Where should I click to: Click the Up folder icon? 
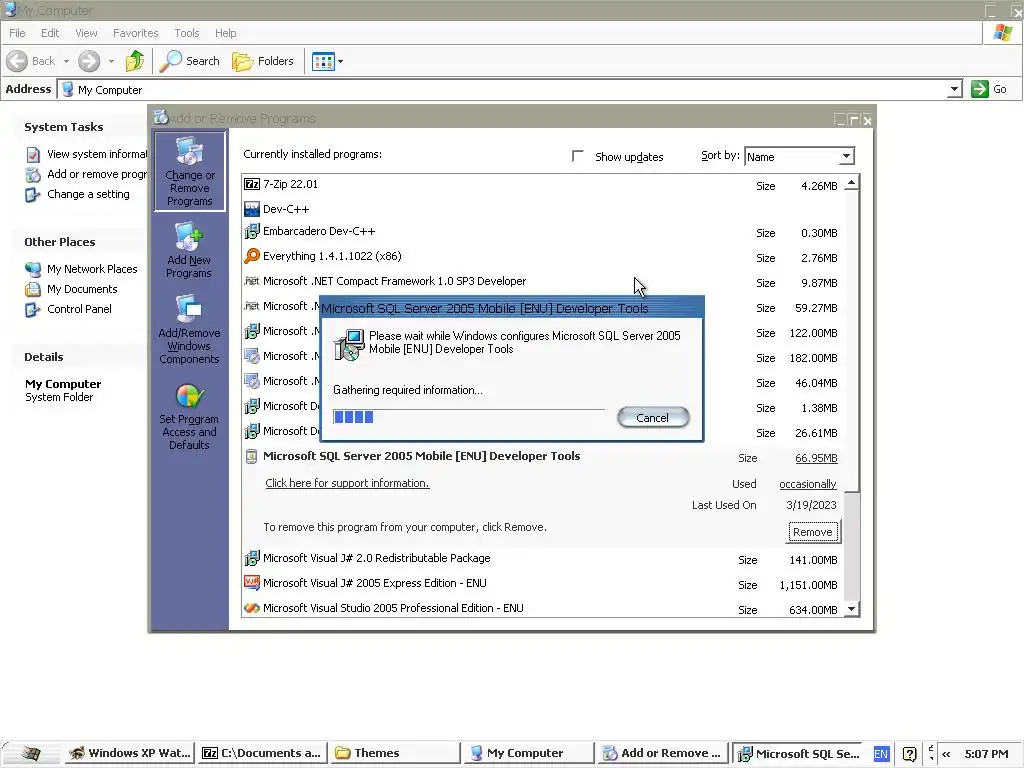pos(135,61)
